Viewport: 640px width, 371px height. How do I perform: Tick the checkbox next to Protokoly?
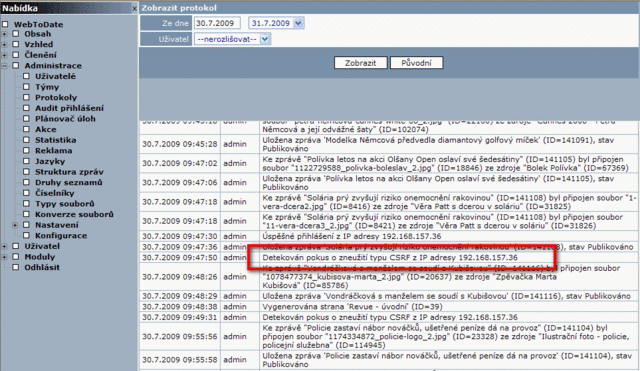point(27,97)
